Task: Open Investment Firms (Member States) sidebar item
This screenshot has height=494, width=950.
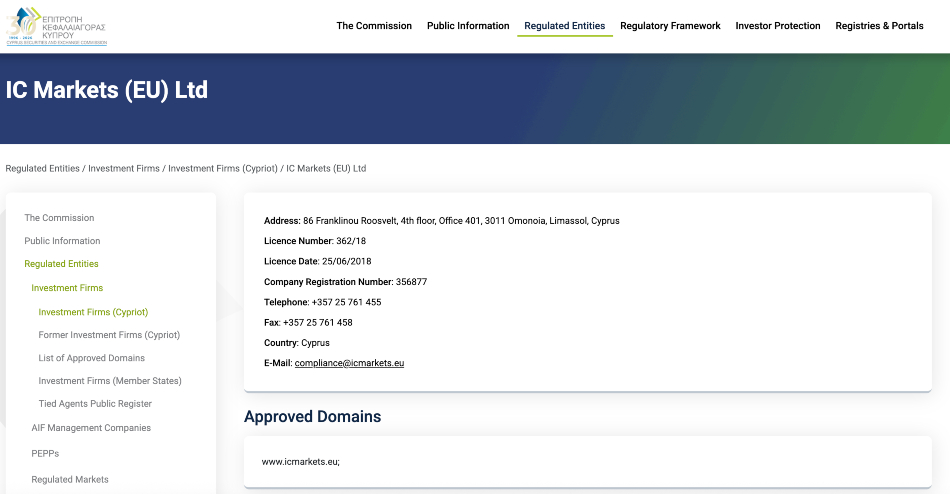Action: pyautogui.click(x=110, y=381)
